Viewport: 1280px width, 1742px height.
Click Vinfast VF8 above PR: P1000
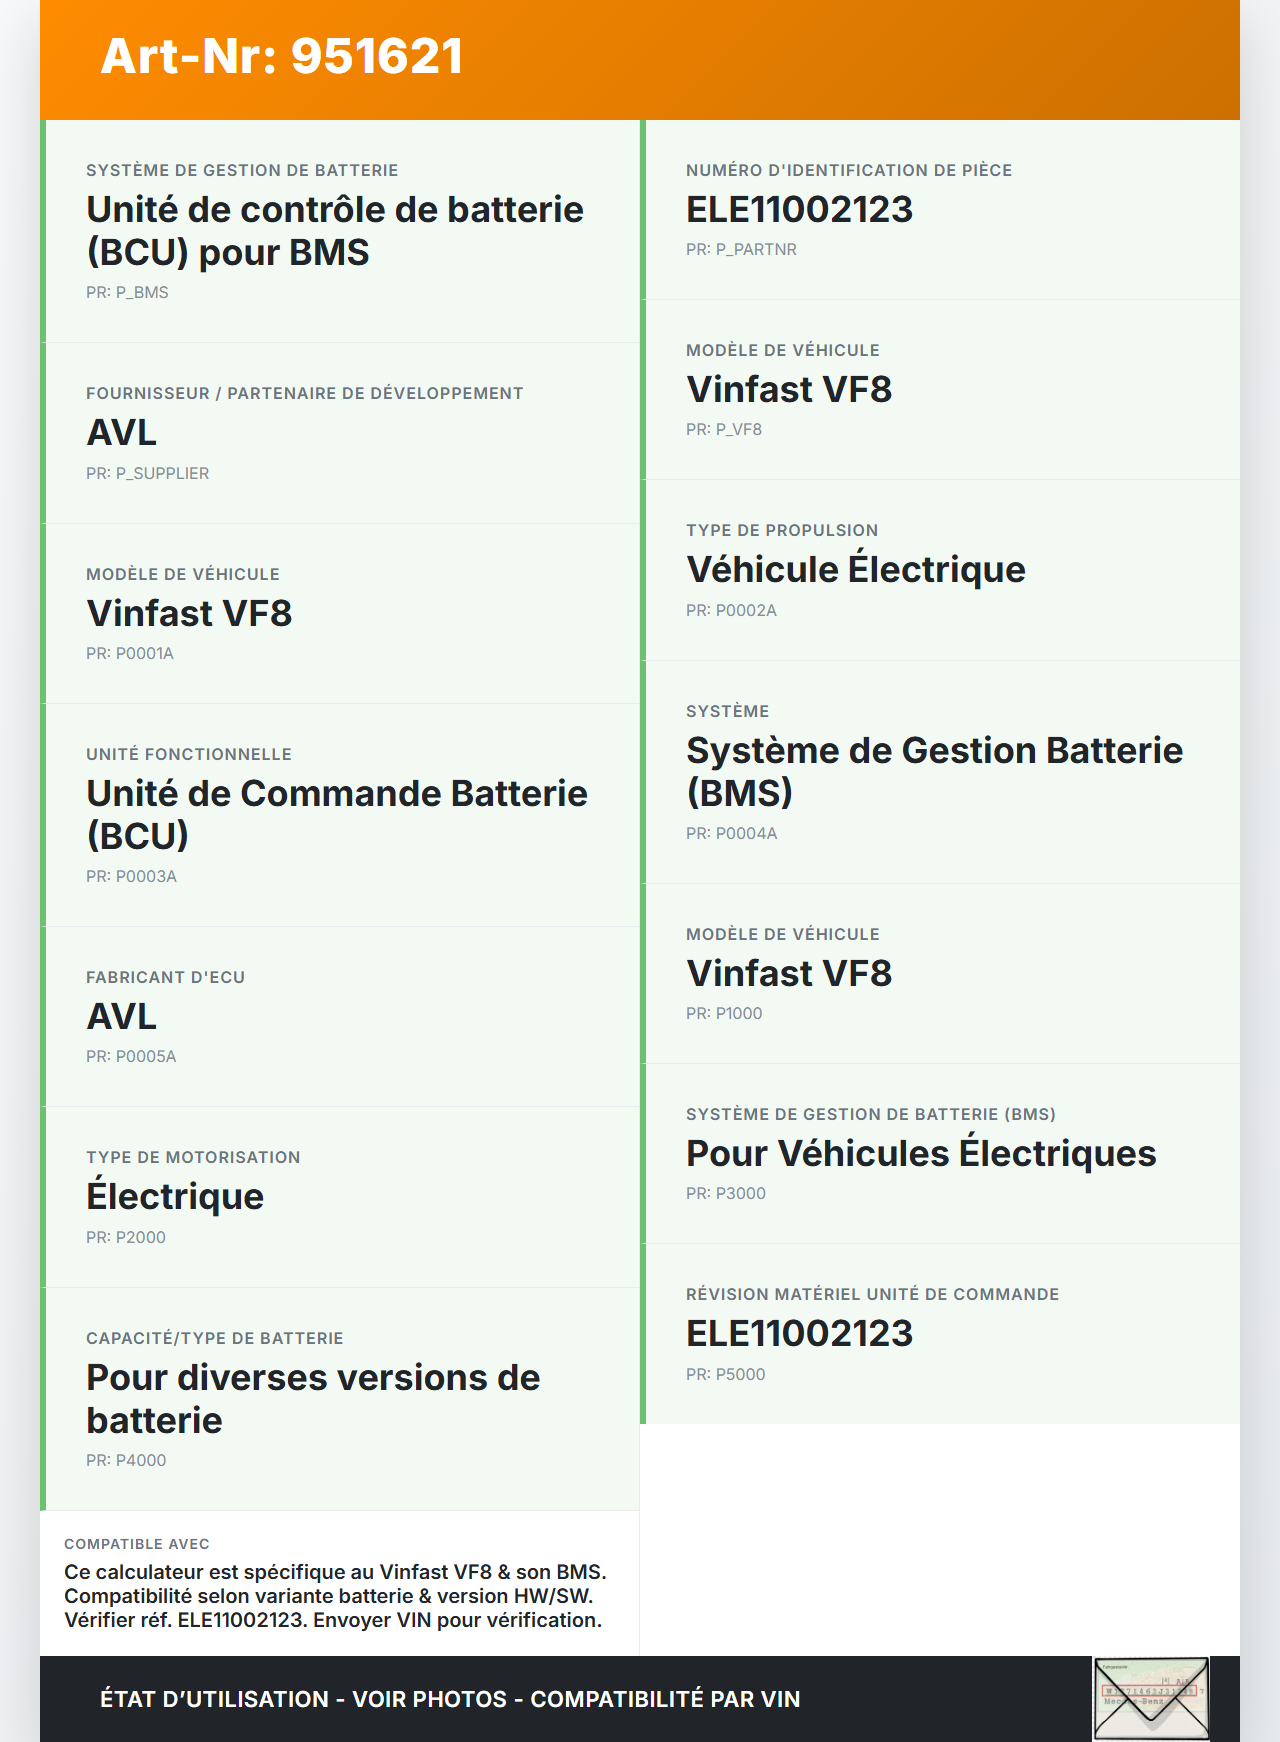[x=788, y=973]
